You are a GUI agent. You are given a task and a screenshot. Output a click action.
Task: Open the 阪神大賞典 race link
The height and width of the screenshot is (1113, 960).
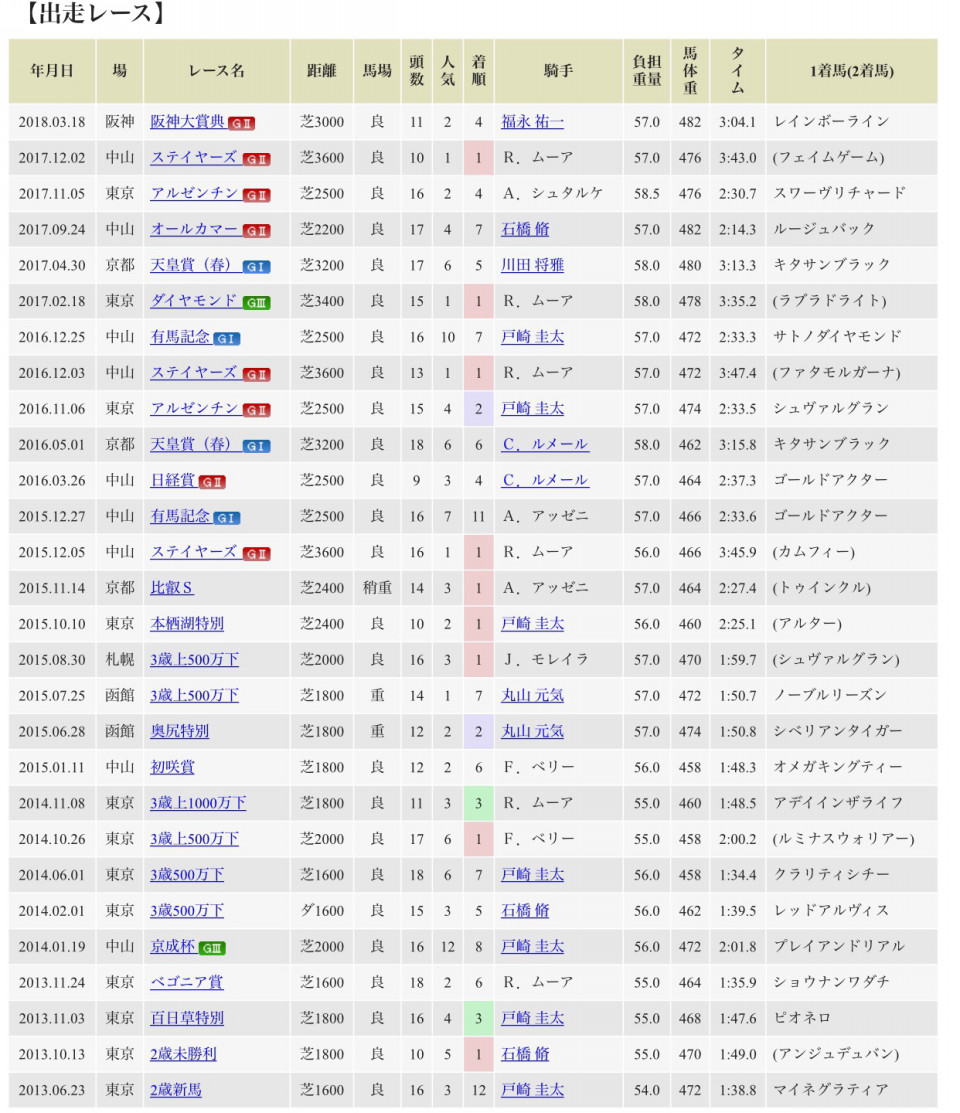click(x=187, y=122)
